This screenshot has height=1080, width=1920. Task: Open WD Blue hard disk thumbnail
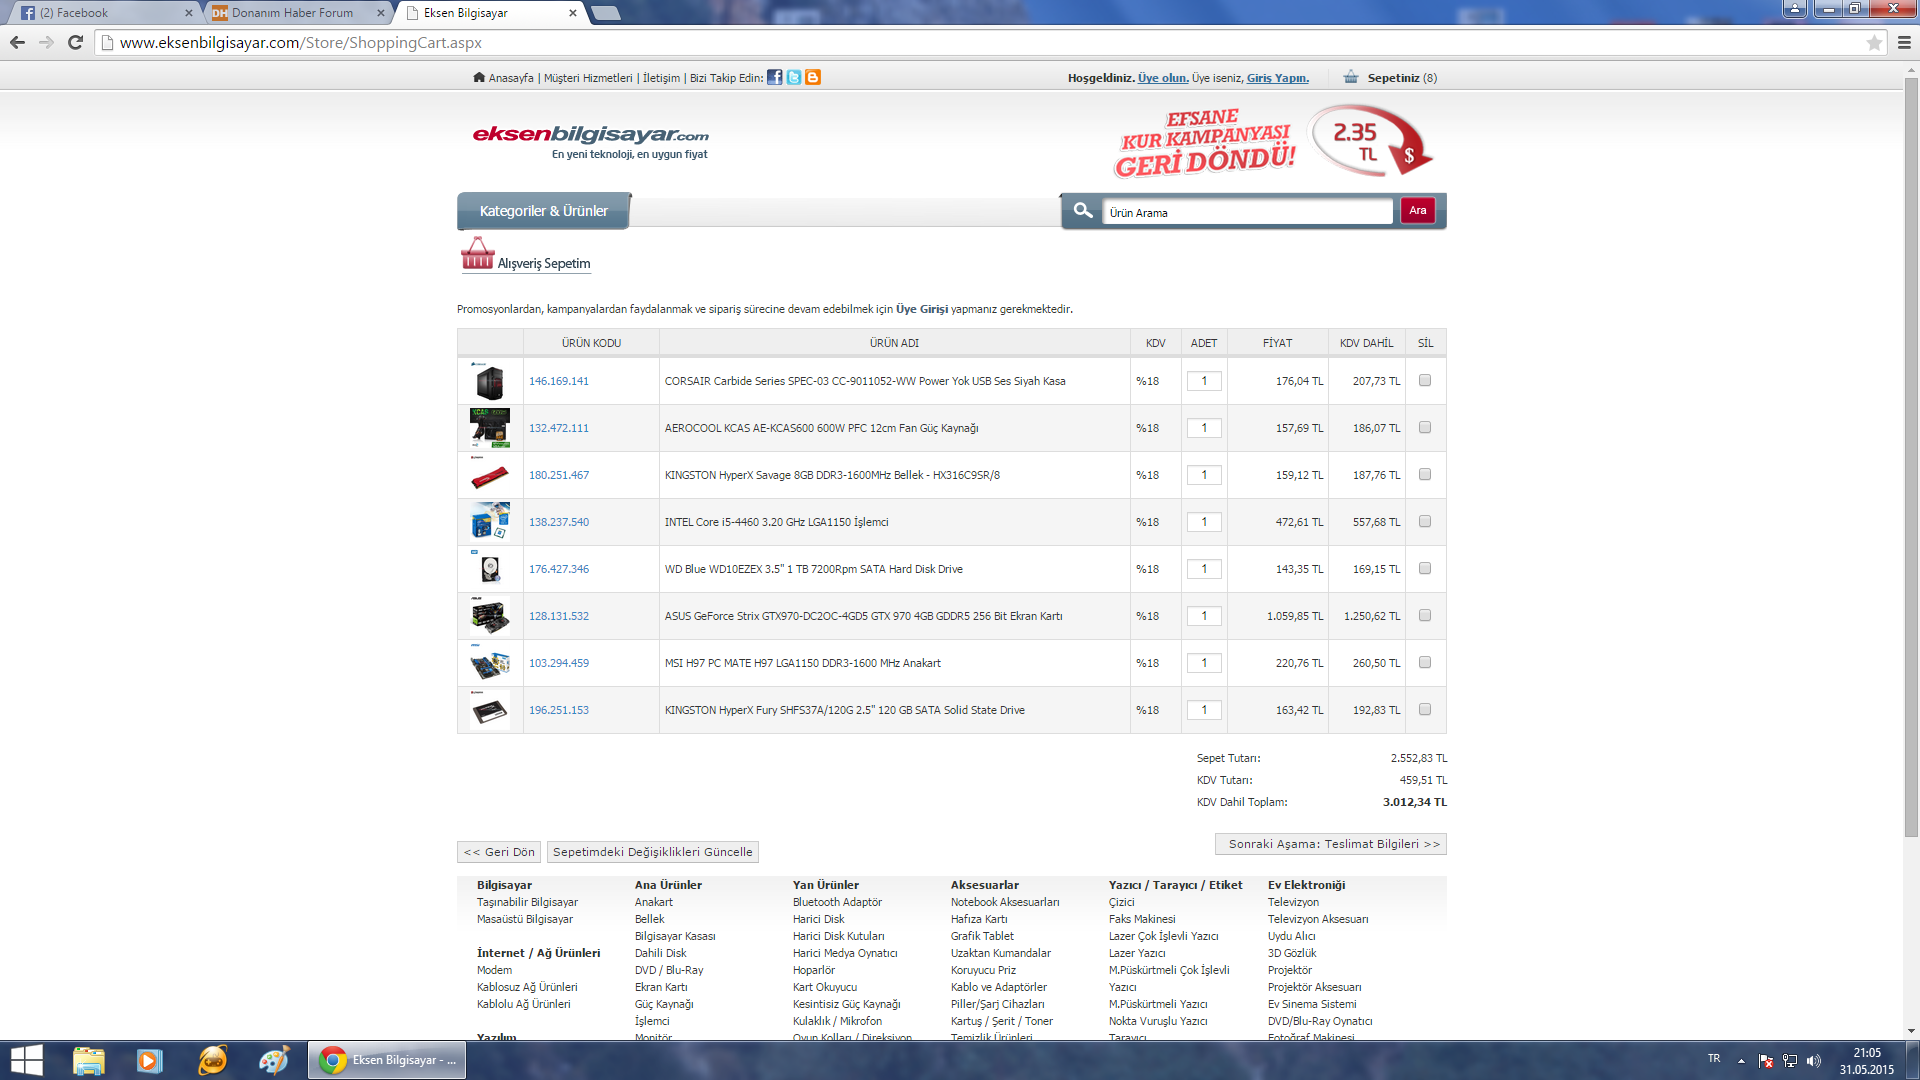point(490,569)
